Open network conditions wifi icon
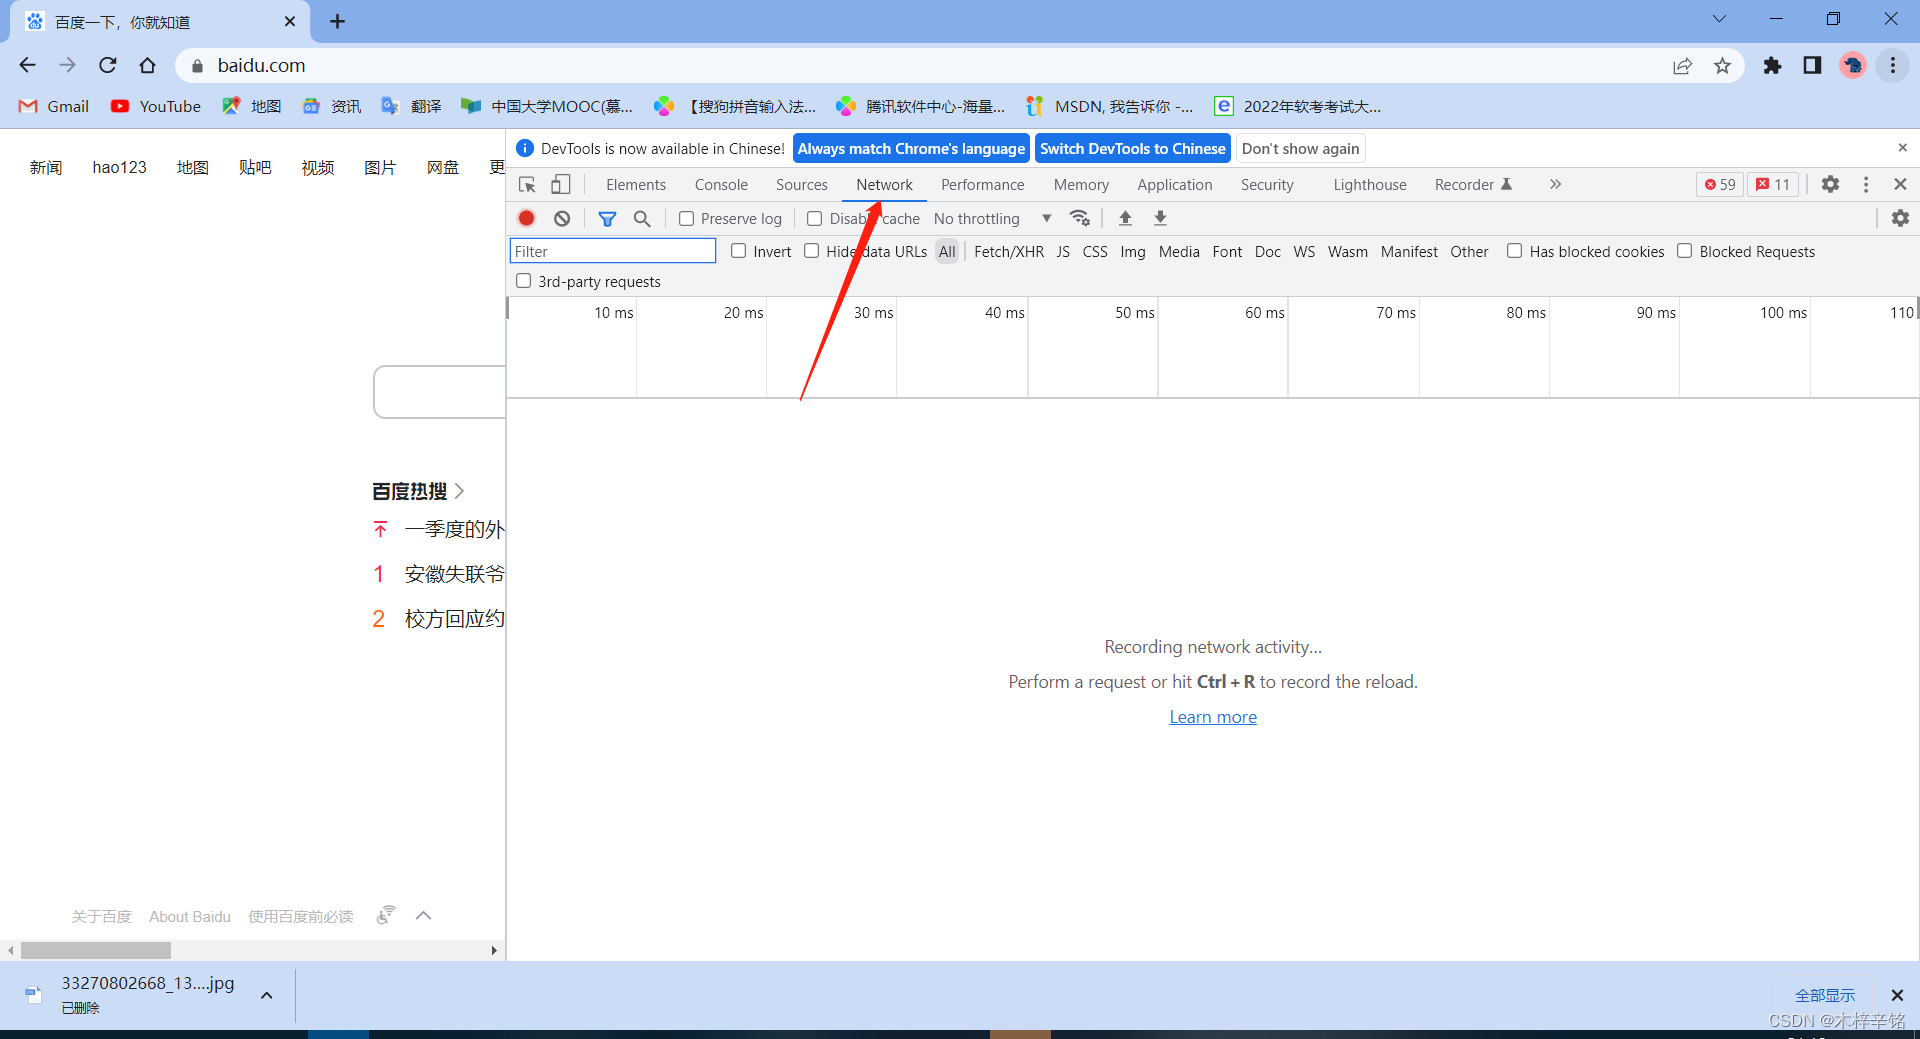 [x=1080, y=218]
